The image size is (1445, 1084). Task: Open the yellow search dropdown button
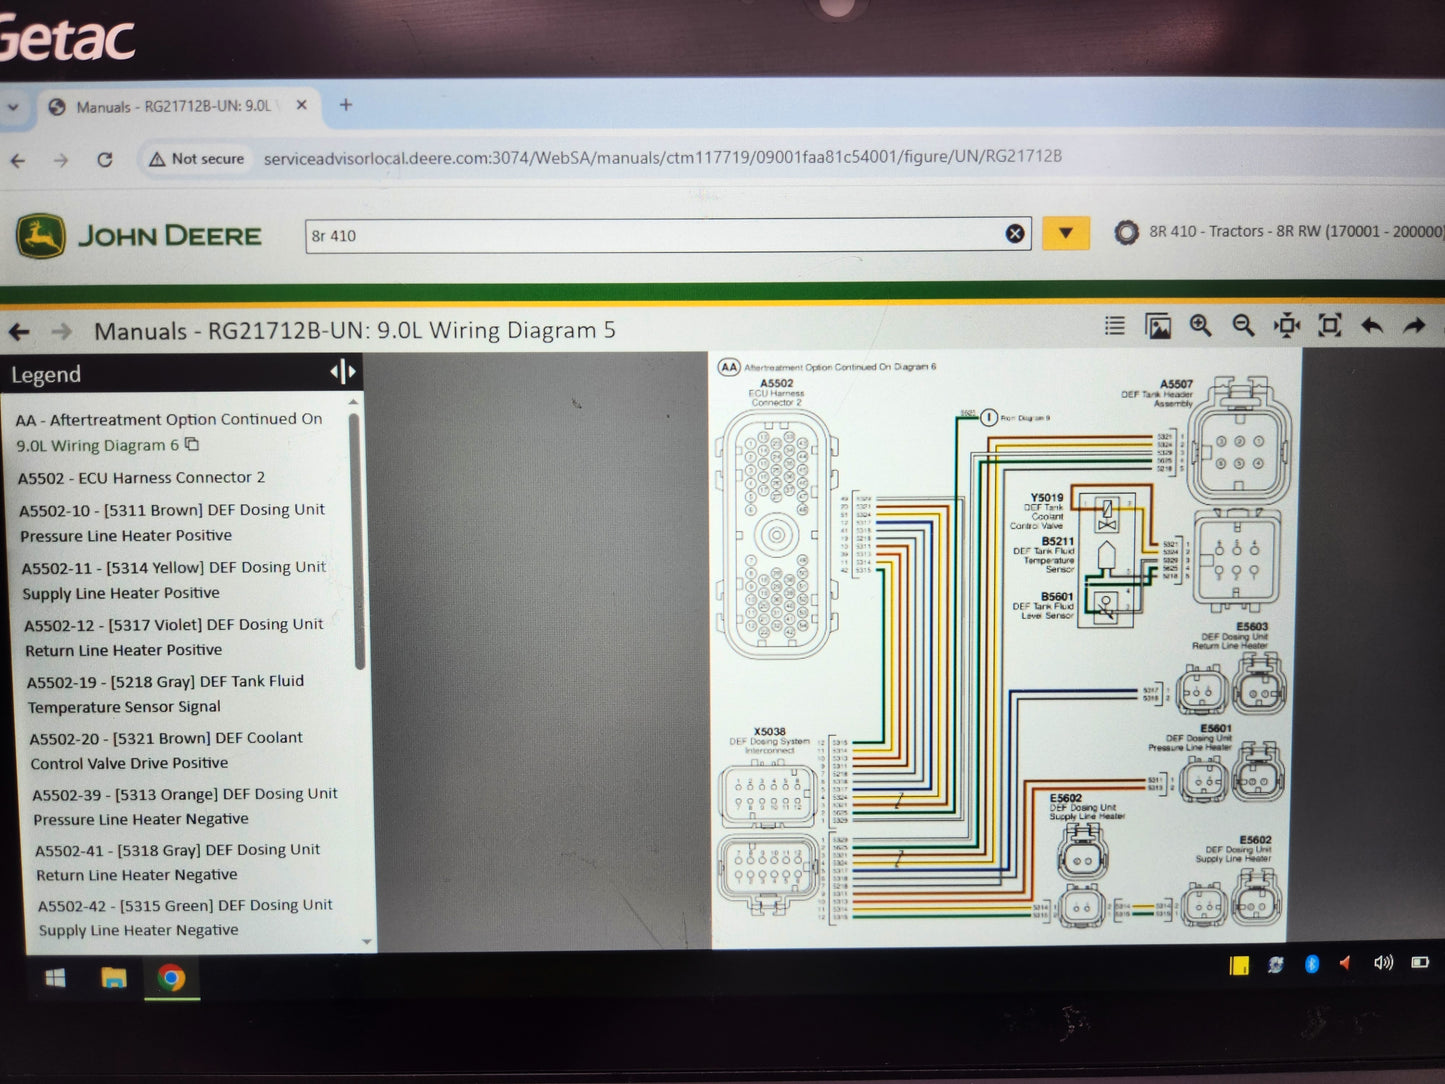coord(1066,234)
